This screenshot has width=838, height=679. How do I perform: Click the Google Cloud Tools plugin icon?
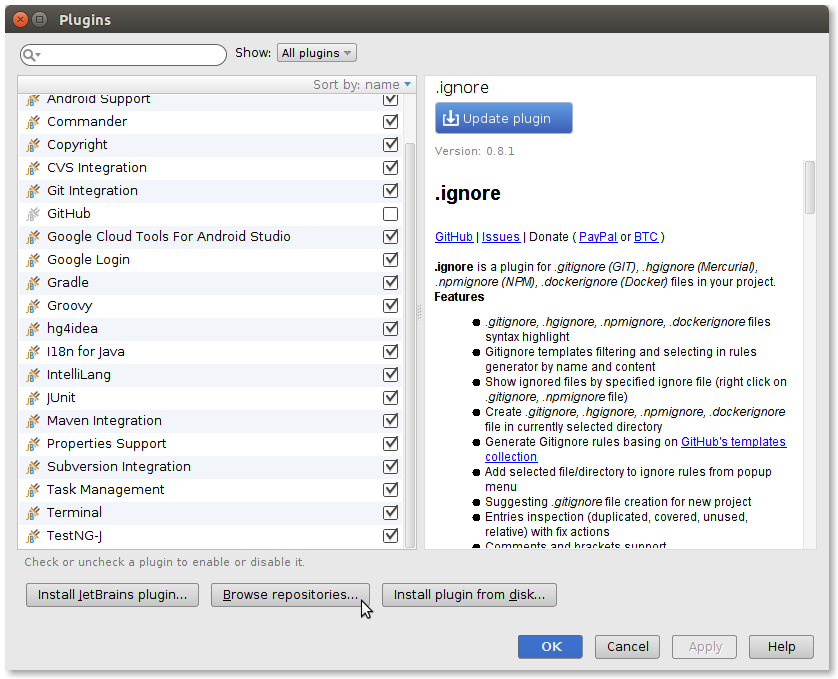(x=33, y=237)
